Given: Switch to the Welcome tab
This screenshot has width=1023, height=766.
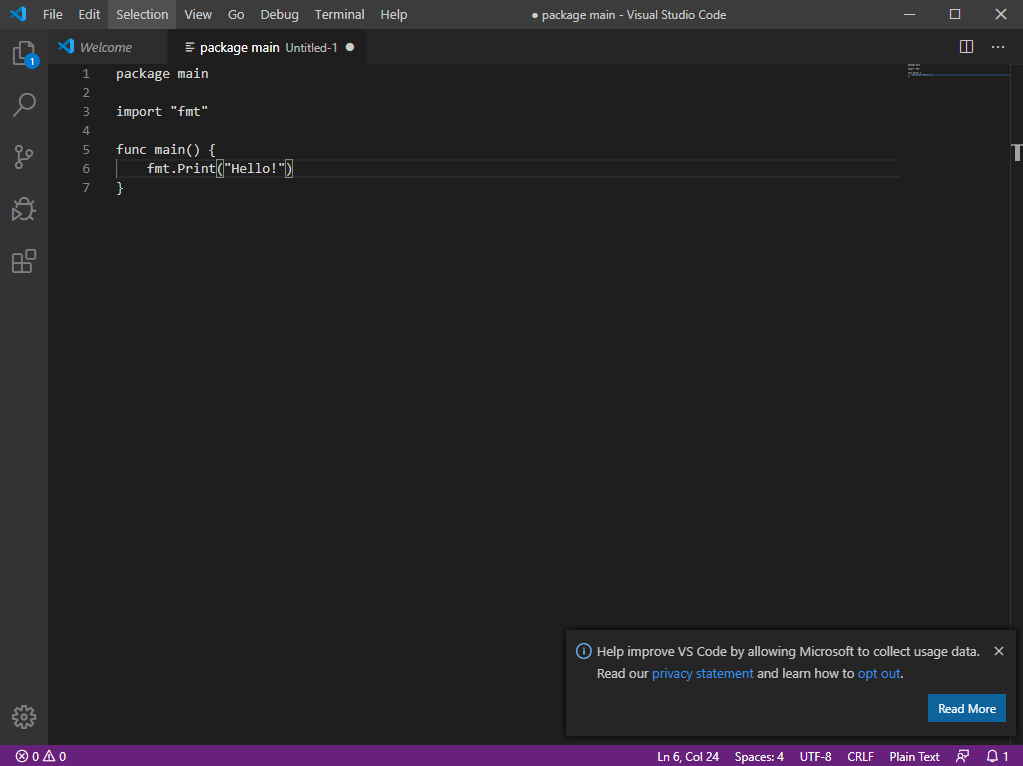Looking at the screenshot, I should (x=108, y=47).
